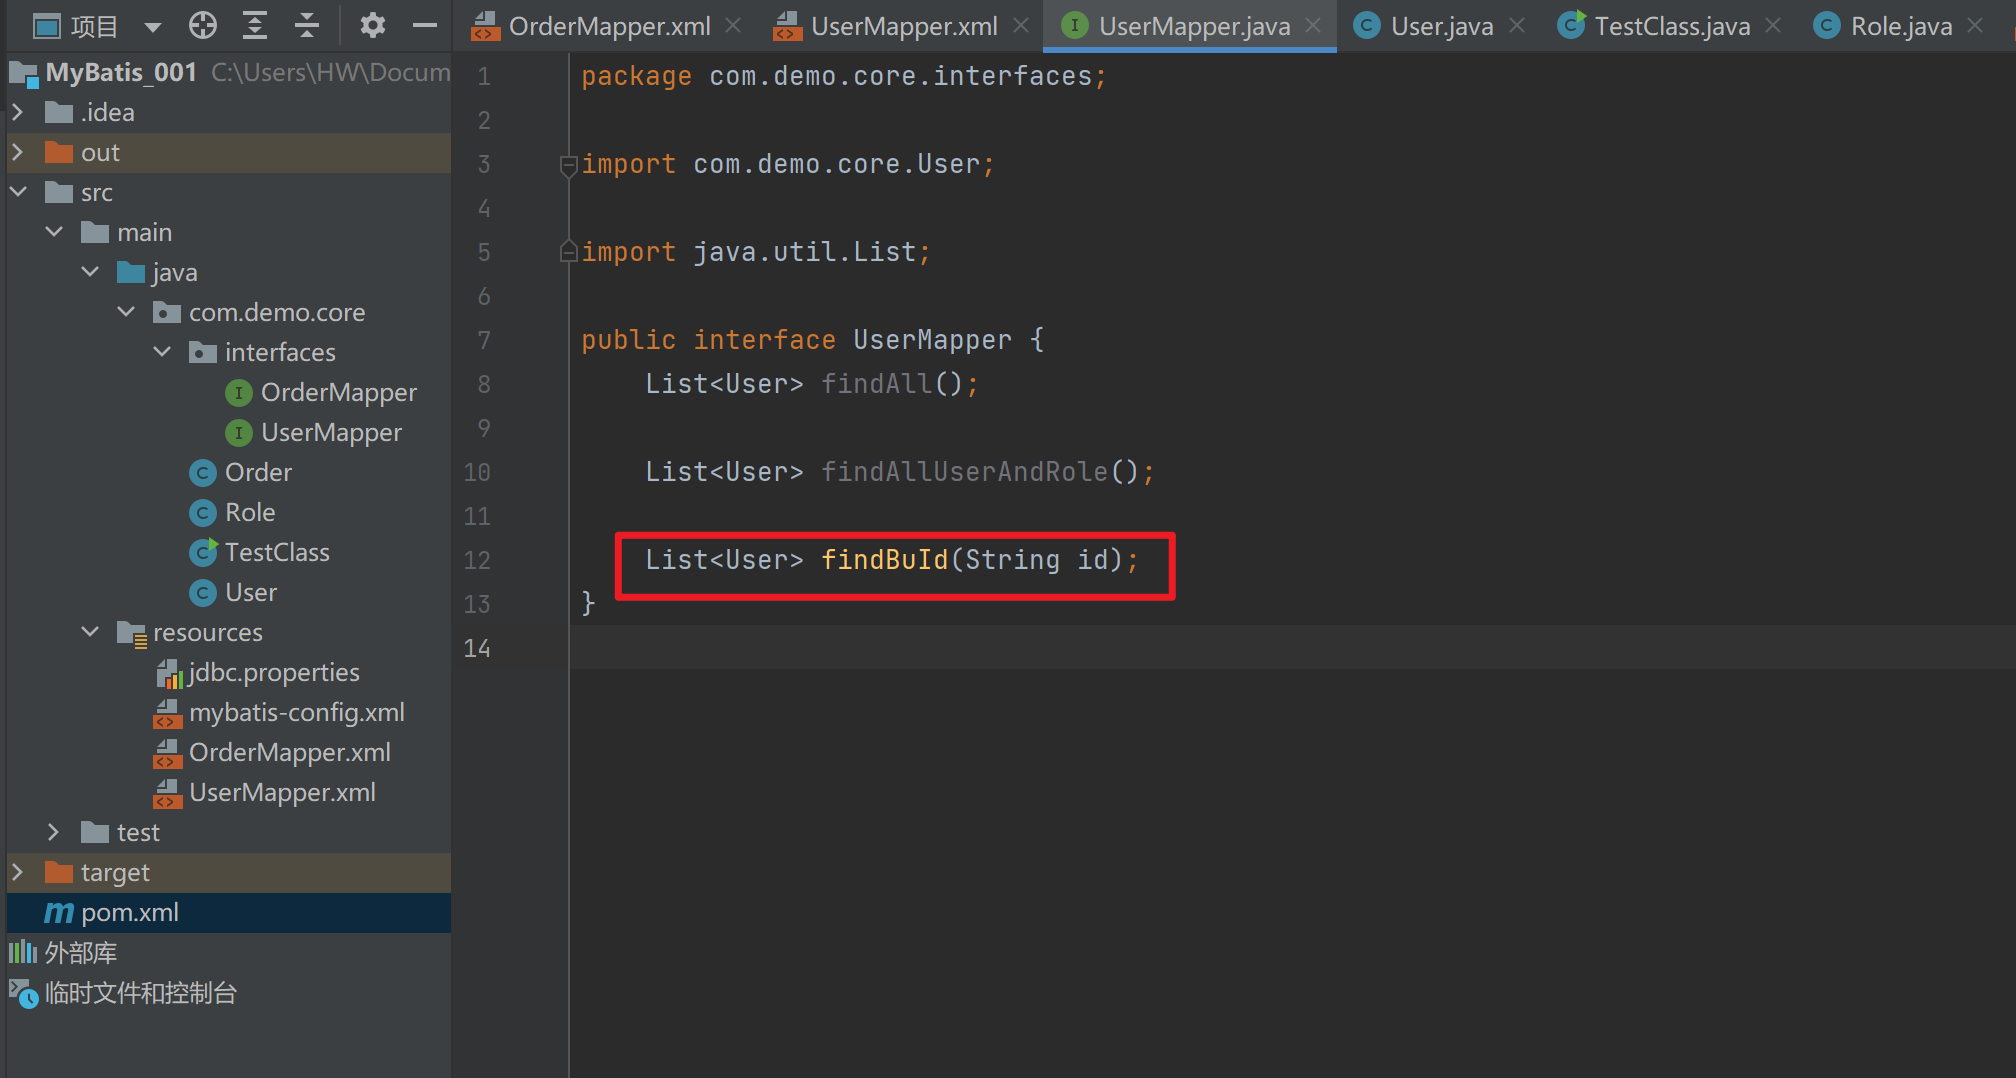2016x1078 pixels.
Task: Click the Order class icon in tree
Action: click(x=202, y=473)
